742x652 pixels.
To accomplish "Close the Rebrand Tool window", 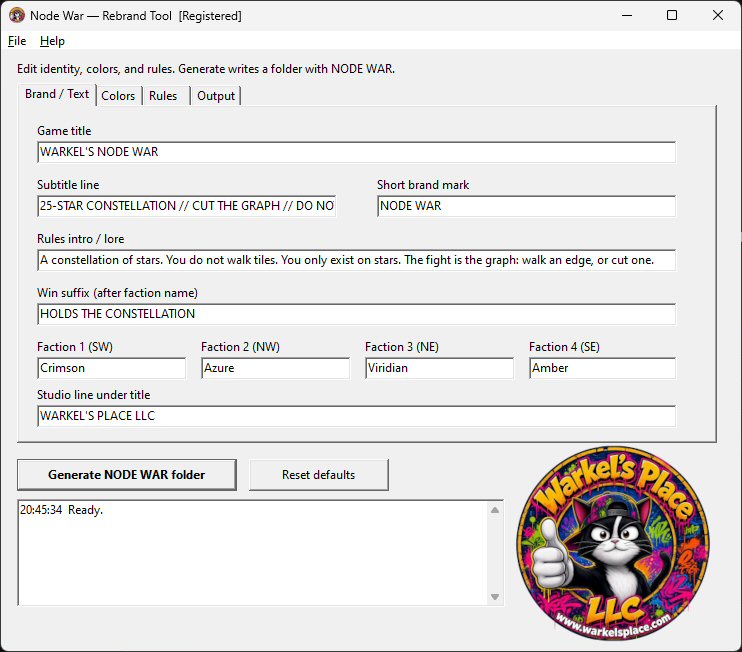I will (x=717, y=15).
